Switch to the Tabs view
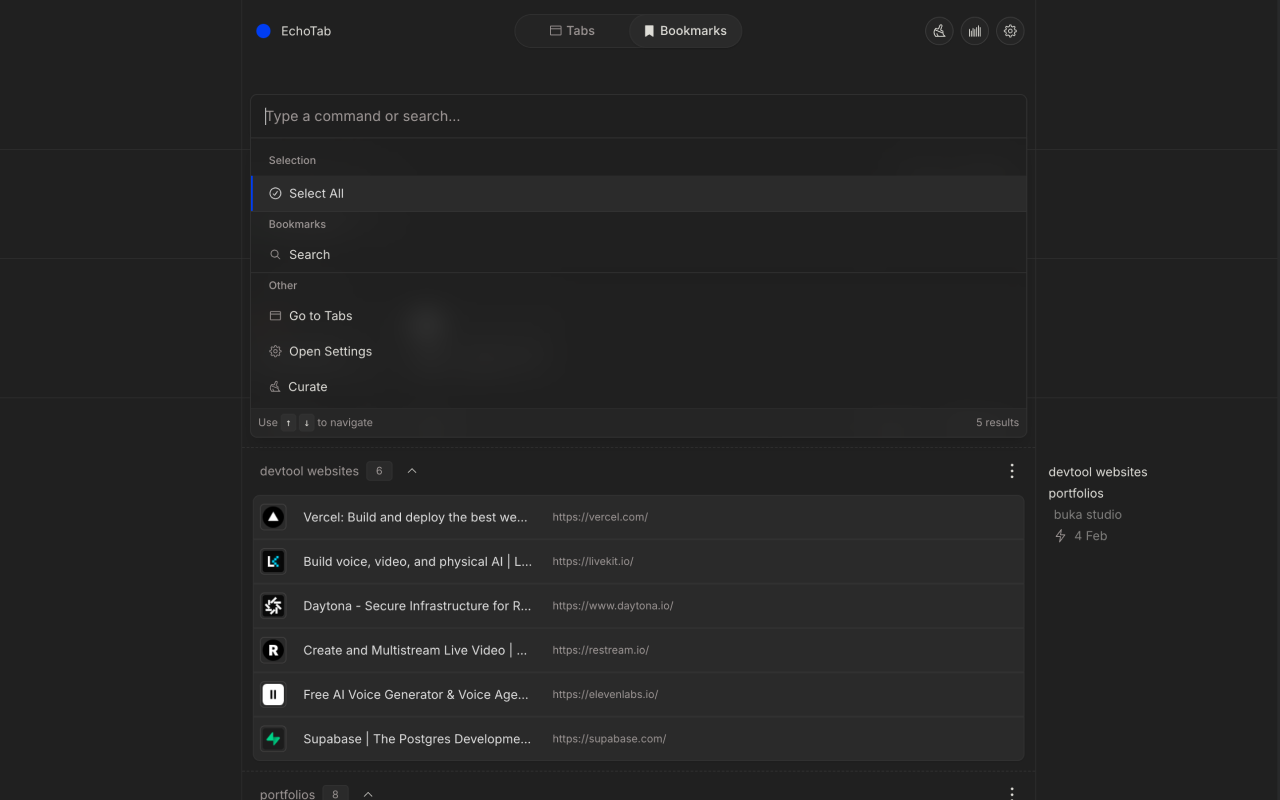The width and height of the screenshot is (1280, 800). [x=572, y=31]
